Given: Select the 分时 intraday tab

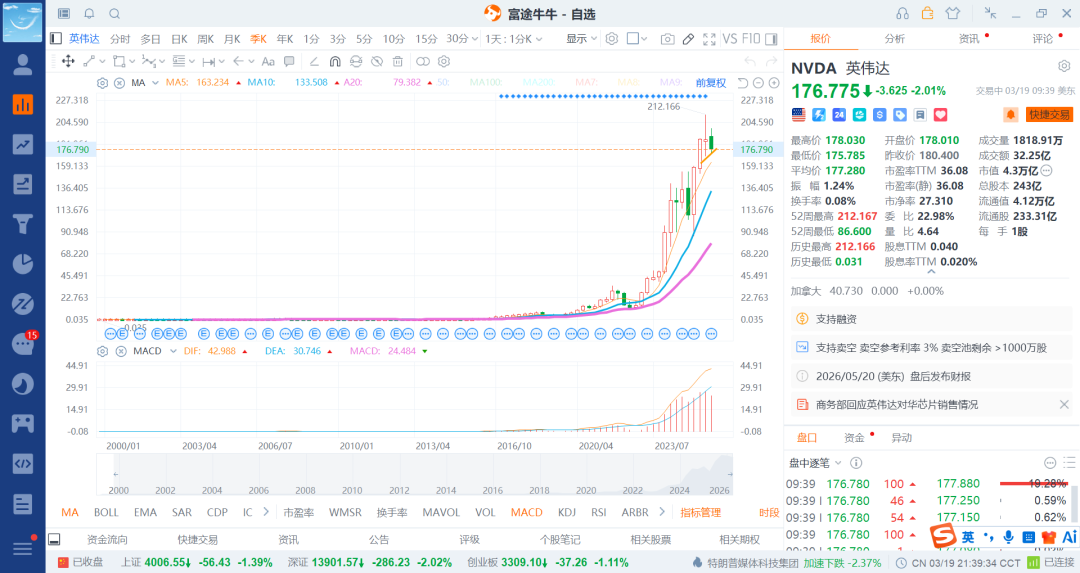Looking at the screenshot, I should tap(120, 39).
